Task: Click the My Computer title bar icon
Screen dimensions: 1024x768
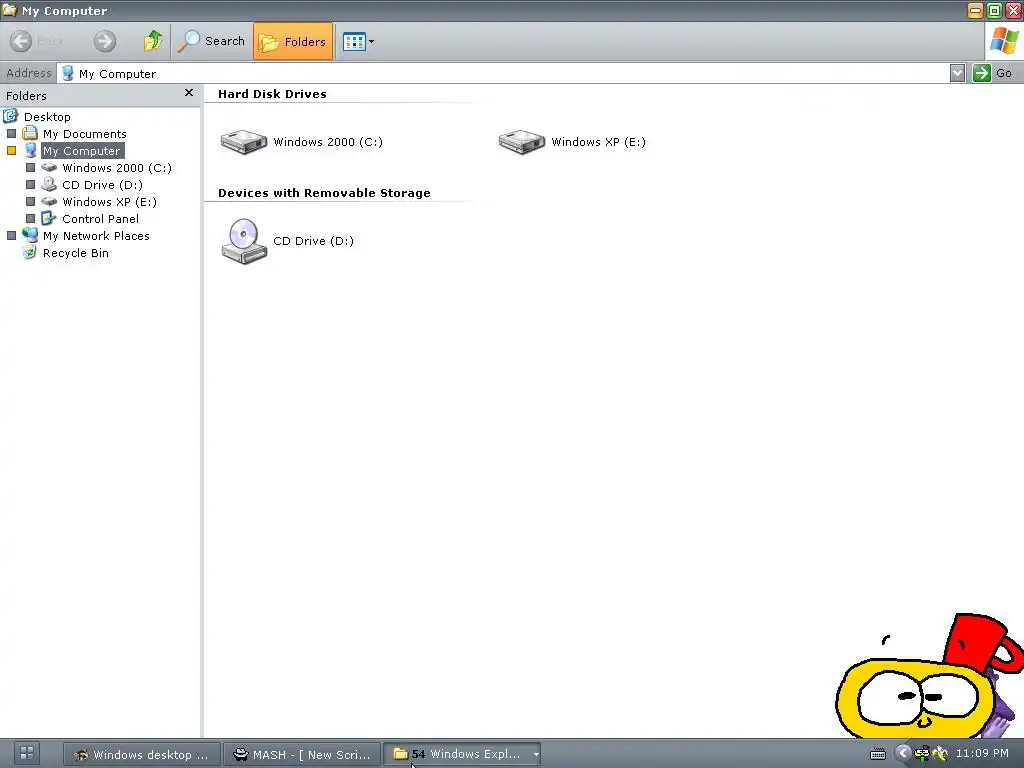Action: click(9, 10)
